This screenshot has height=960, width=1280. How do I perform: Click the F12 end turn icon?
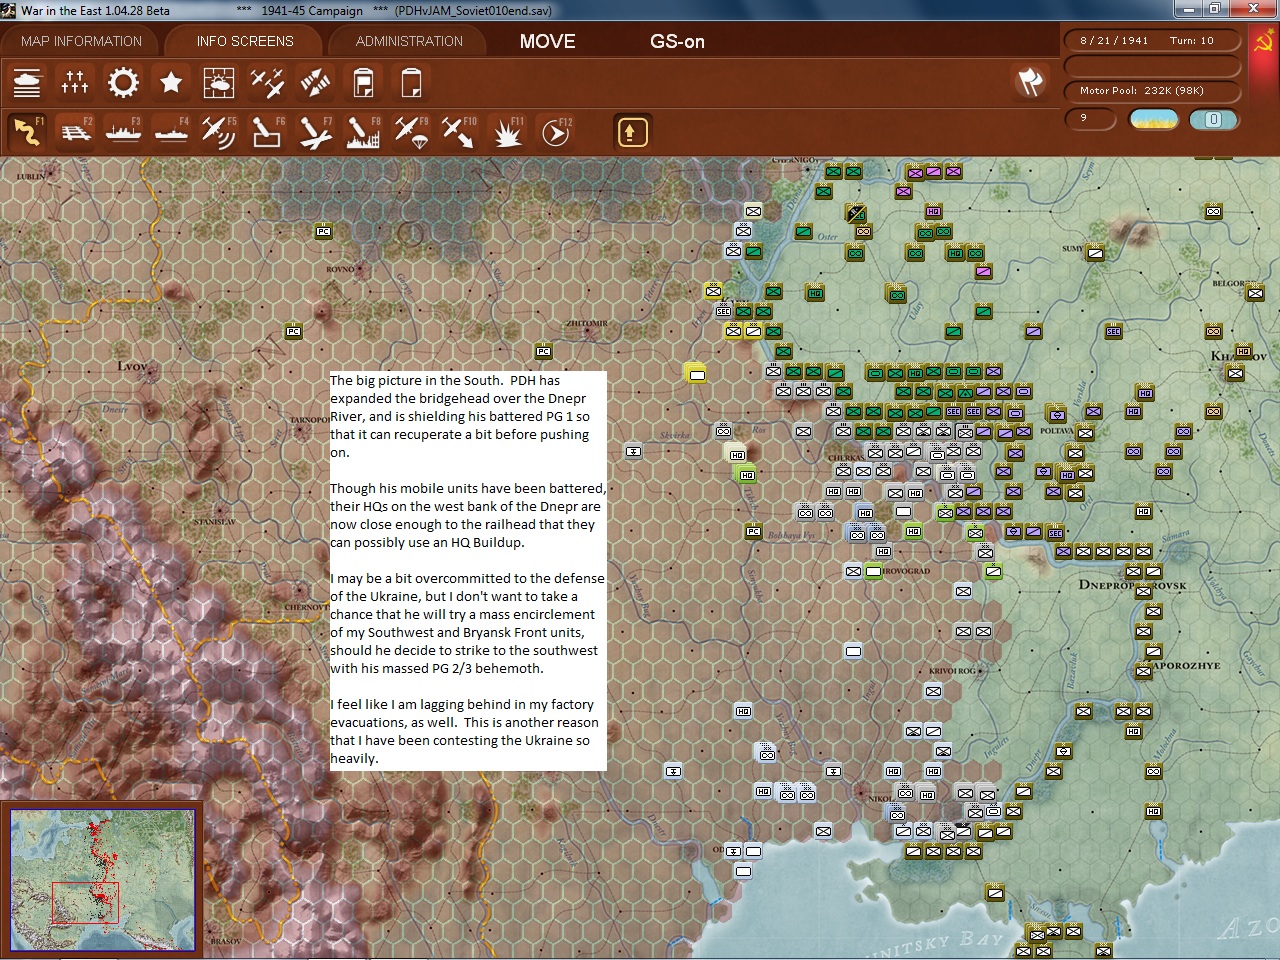click(x=555, y=132)
